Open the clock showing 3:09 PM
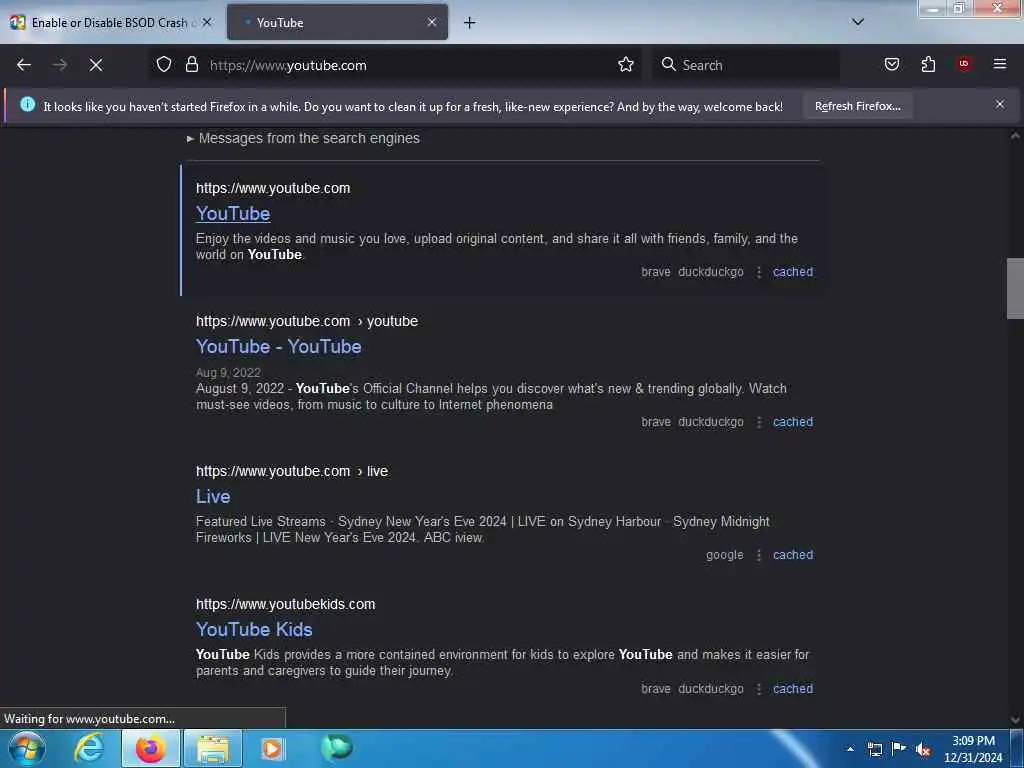Viewport: 1024px width, 768px height. click(973, 749)
